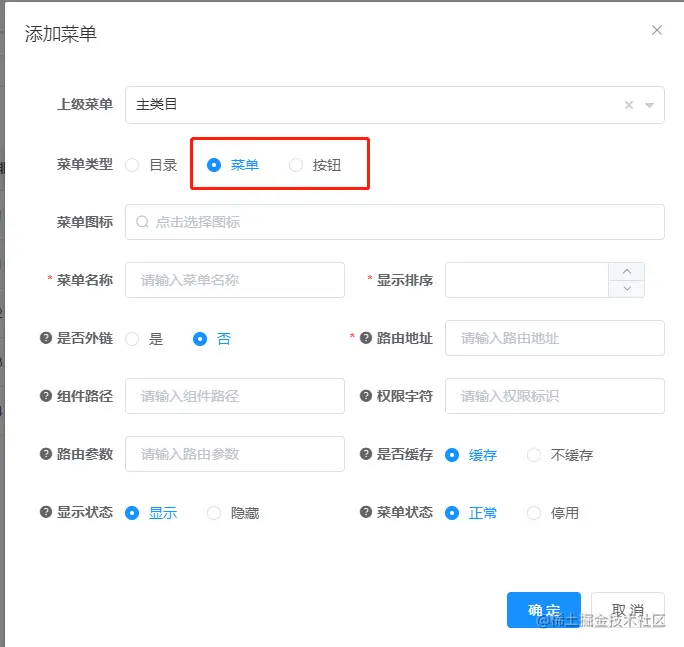Click the 显示排序 field label

(x=404, y=280)
